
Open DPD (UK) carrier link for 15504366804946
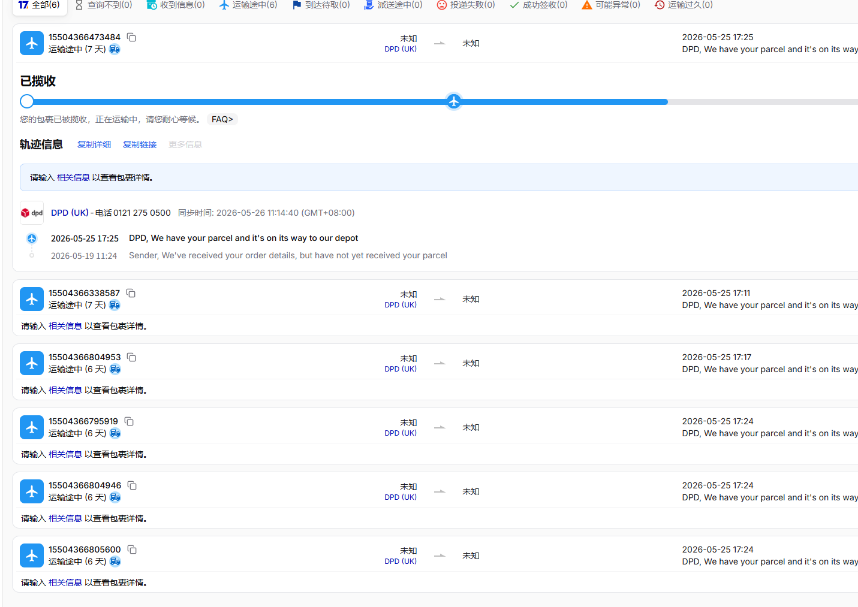(x=401, y=498)
